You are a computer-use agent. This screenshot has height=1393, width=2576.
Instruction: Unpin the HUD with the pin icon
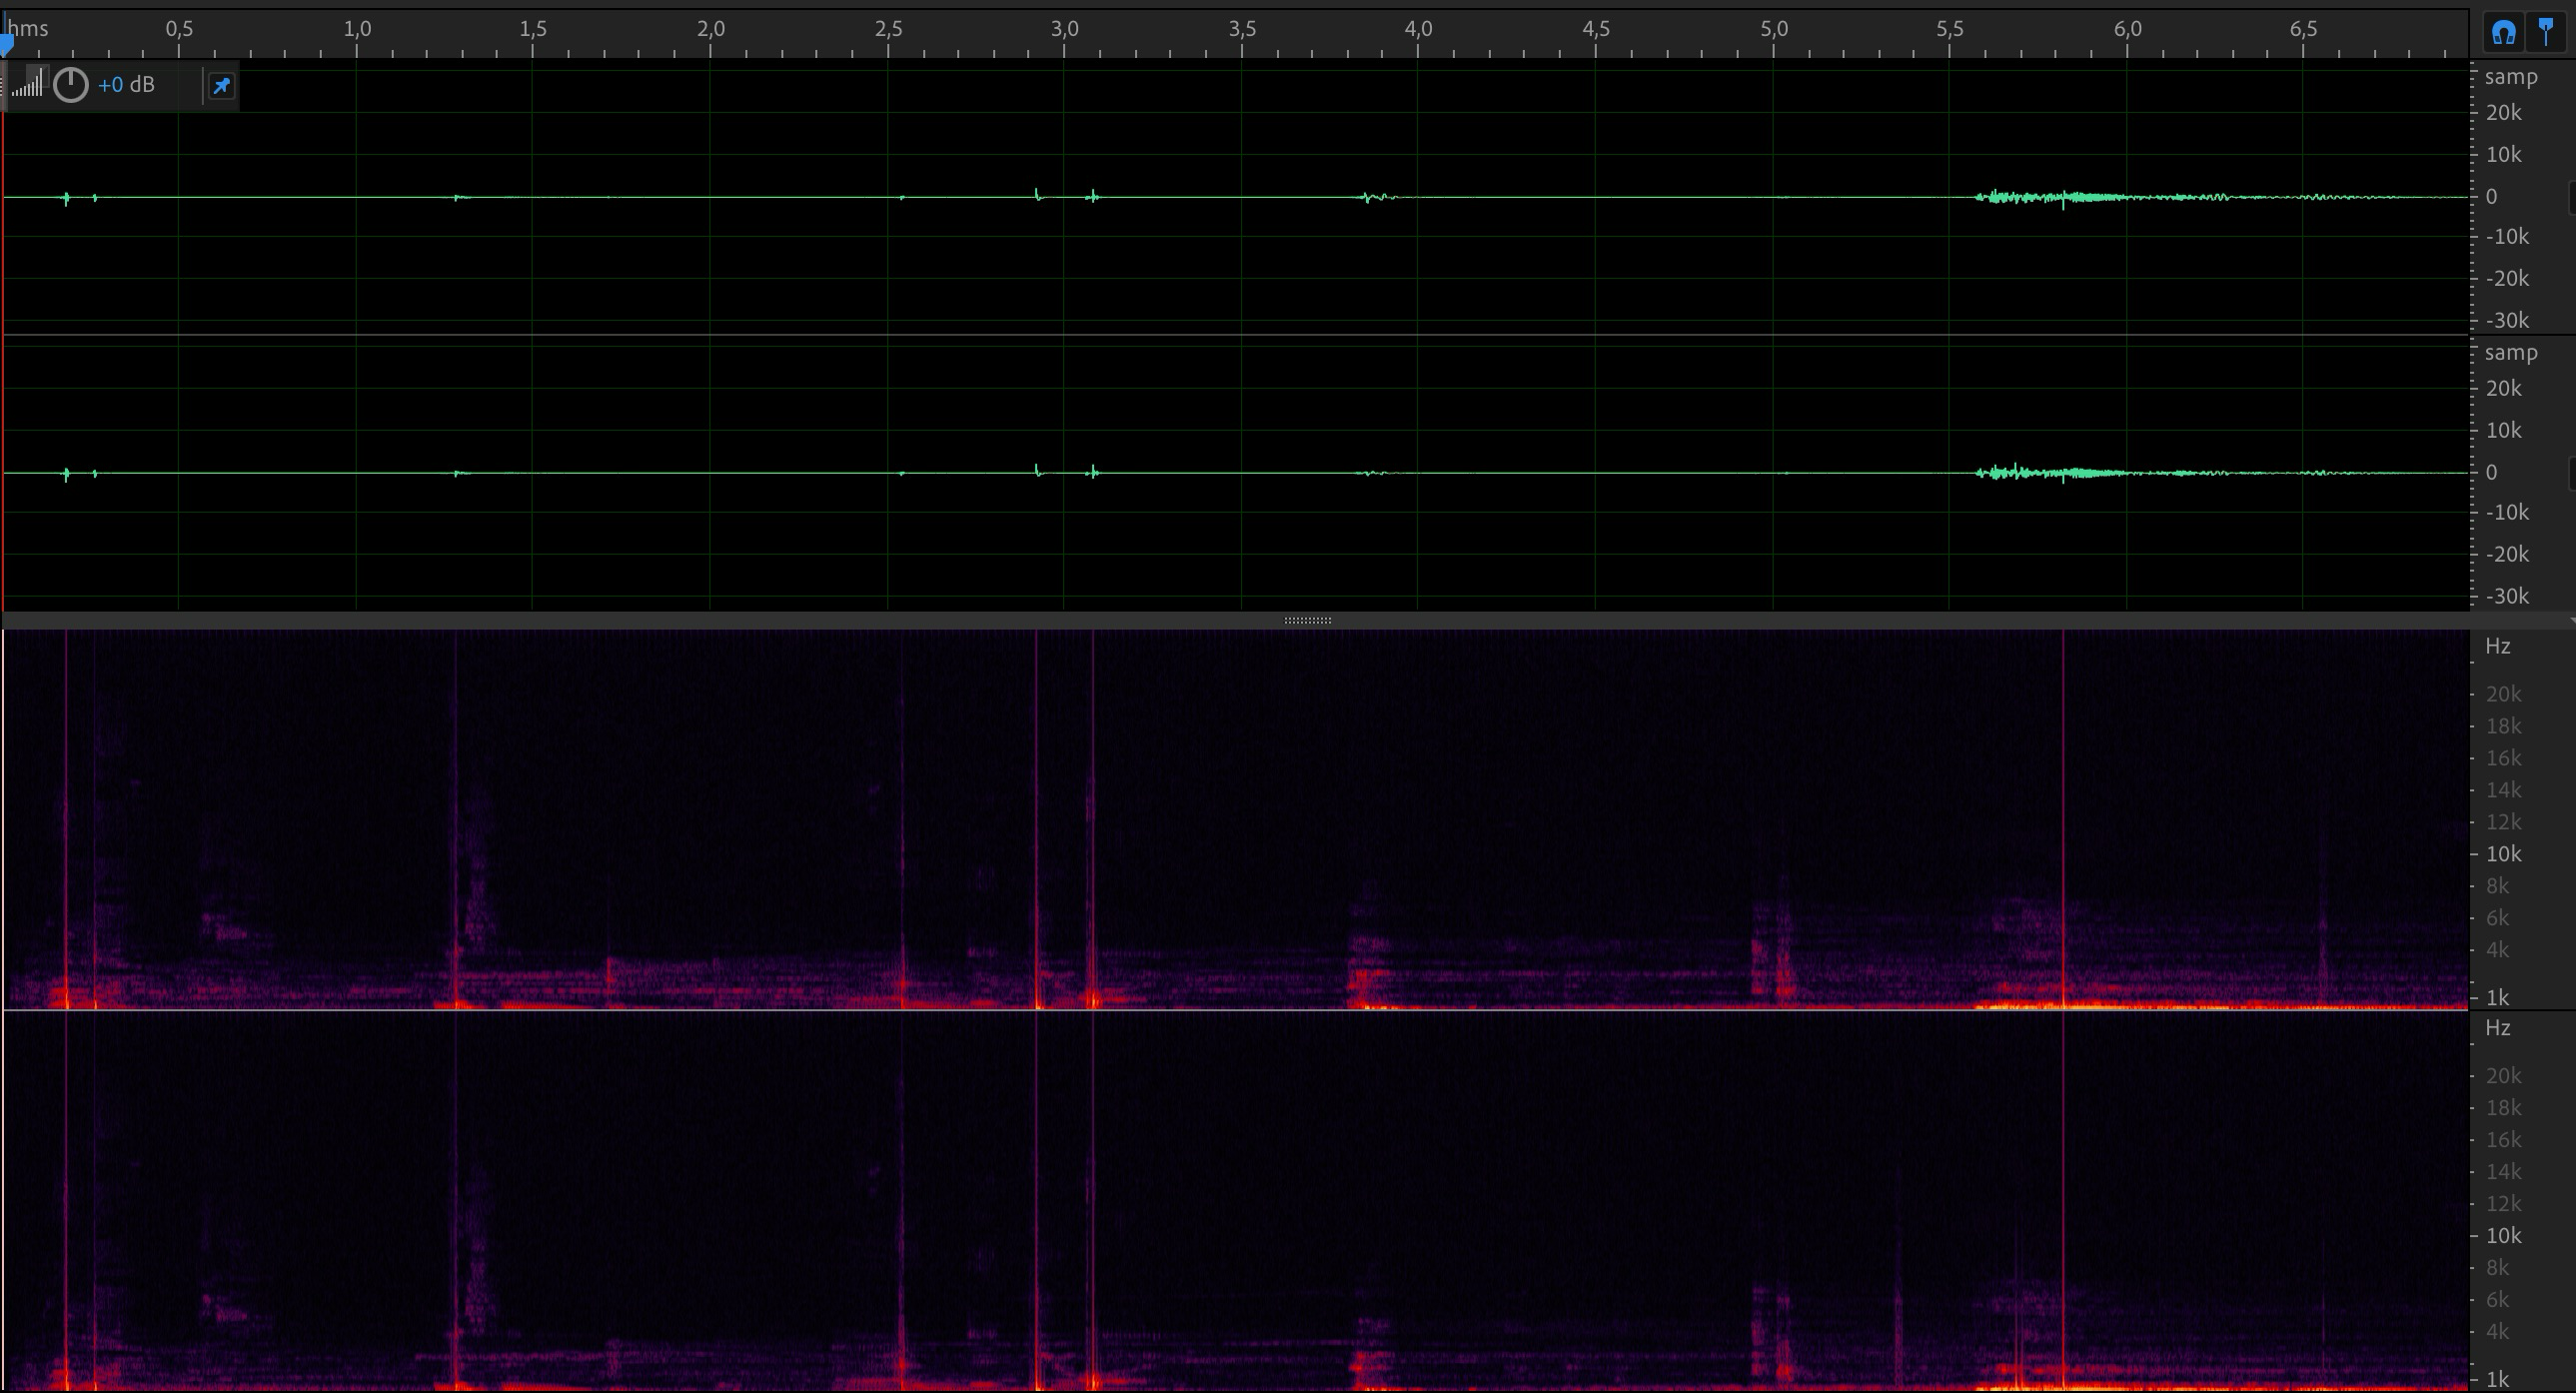coord(221,86)
